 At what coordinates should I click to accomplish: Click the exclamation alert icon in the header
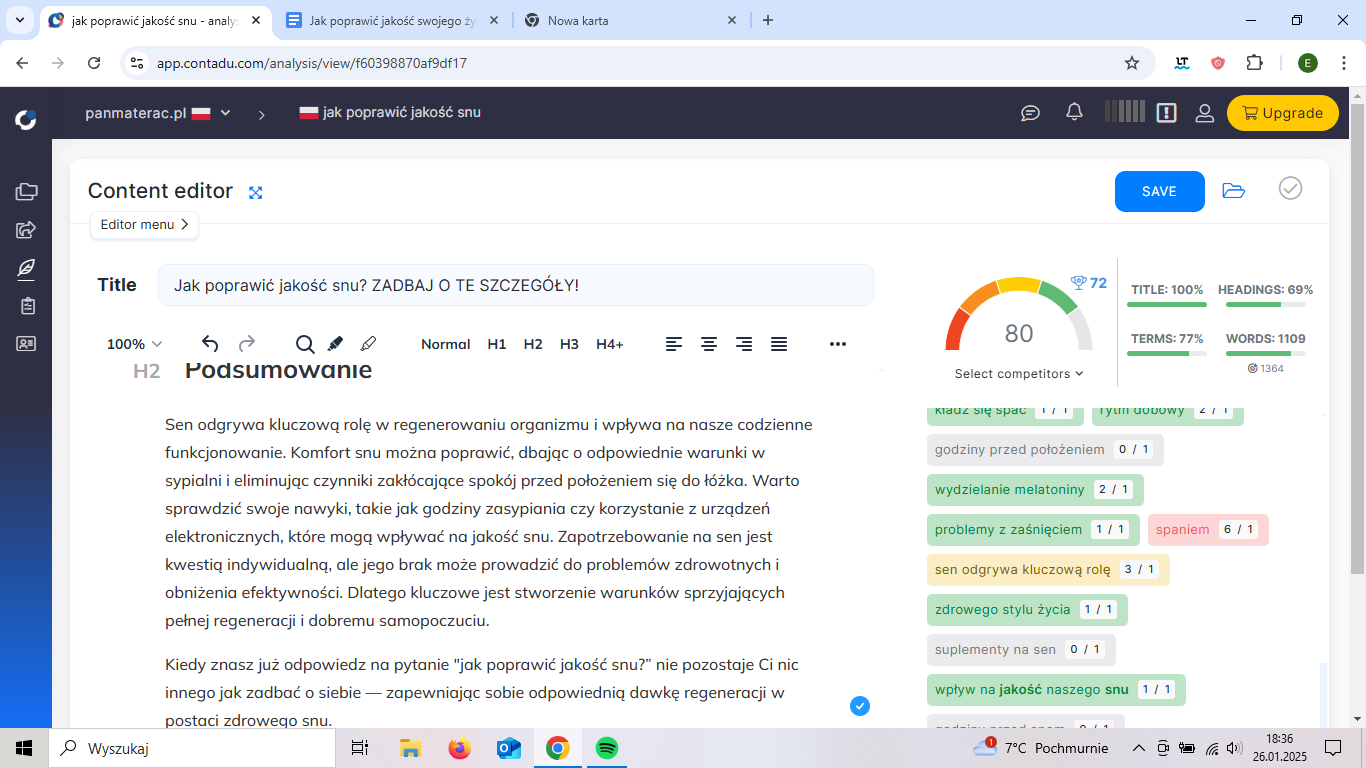1166,113
